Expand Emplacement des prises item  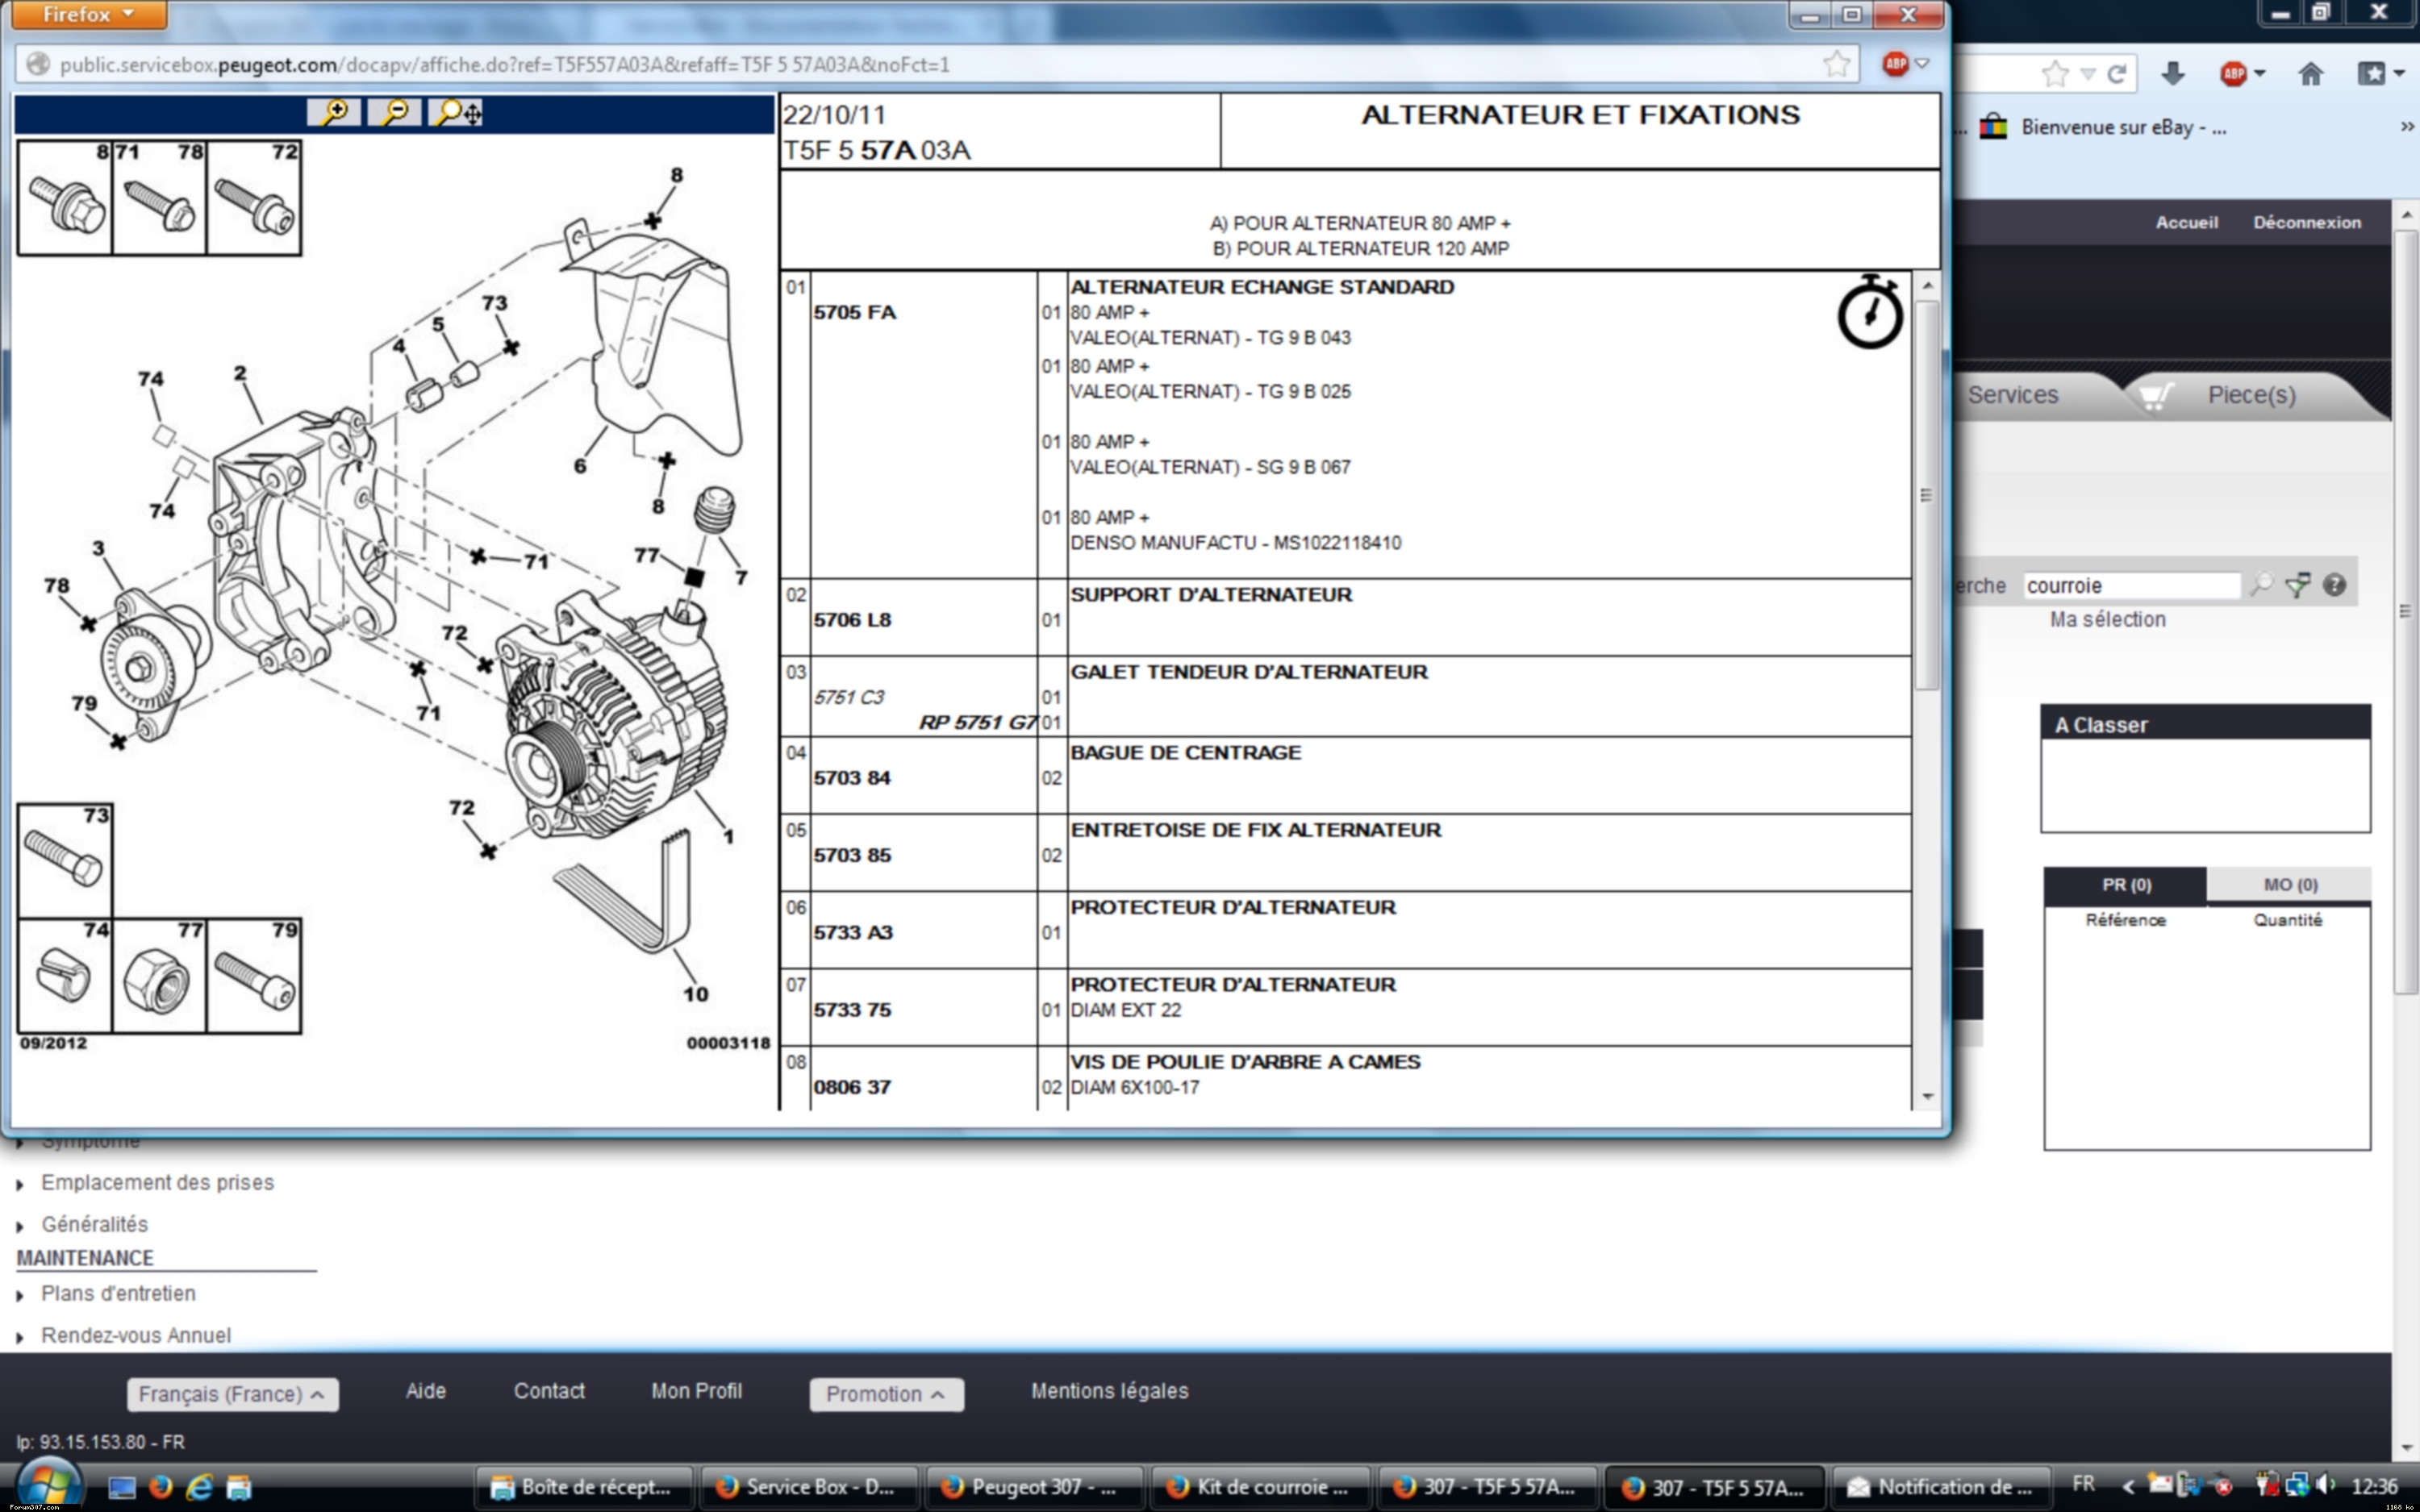[157, 1182]
